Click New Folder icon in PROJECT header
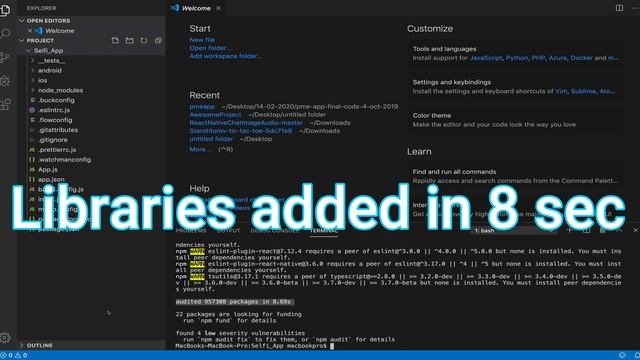Image resolution: width=640 pixels, height=360 pixels. [x=129, y=40]
